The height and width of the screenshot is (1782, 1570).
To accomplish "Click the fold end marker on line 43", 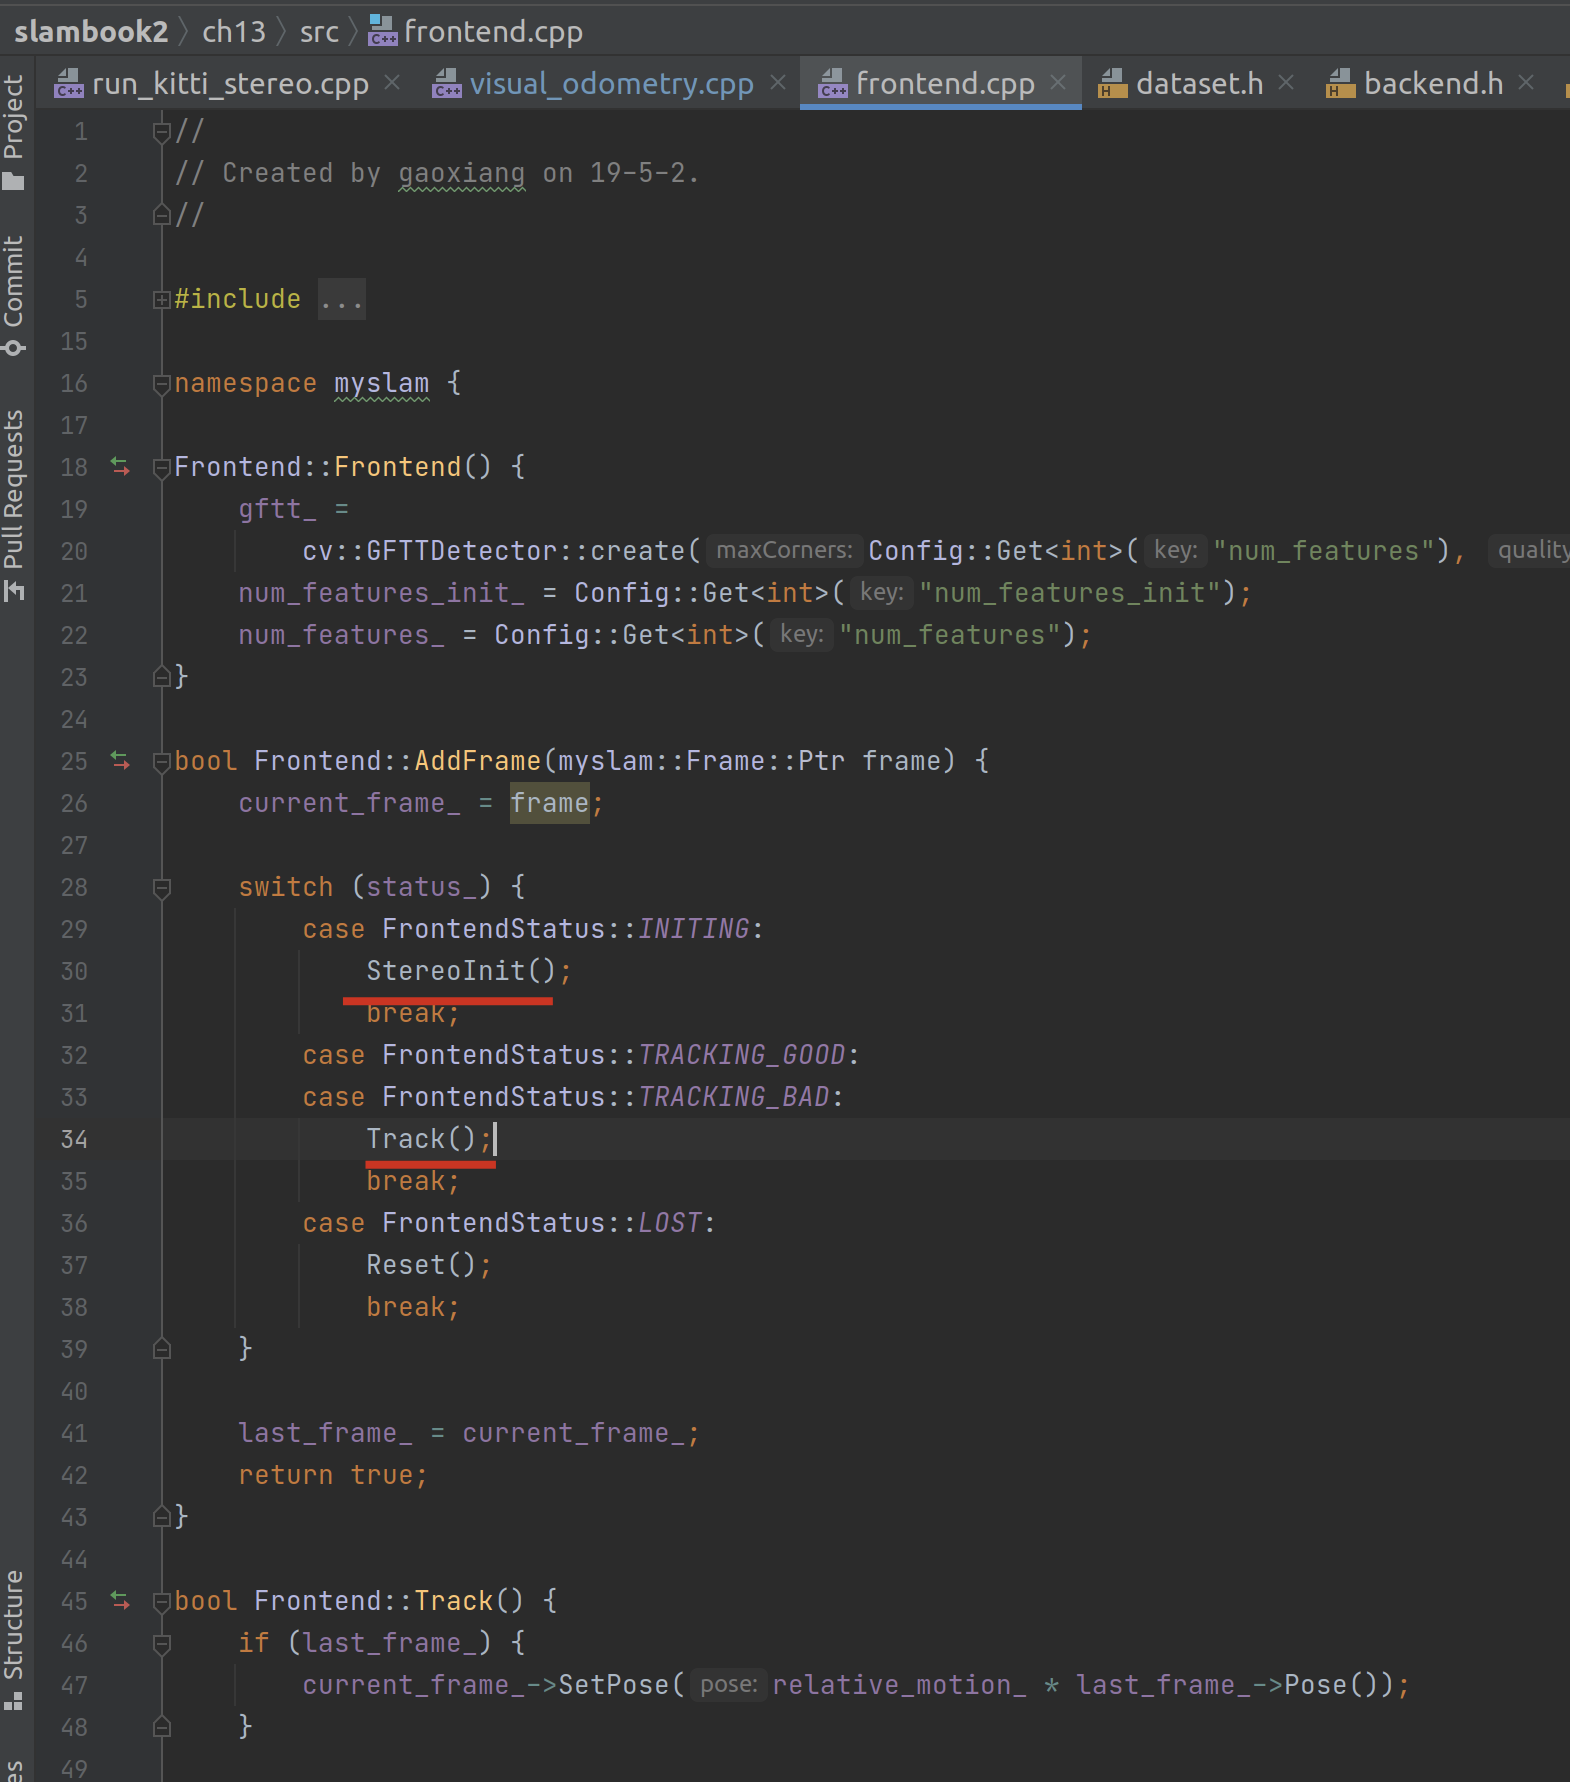I will (x=161, y=1517).
